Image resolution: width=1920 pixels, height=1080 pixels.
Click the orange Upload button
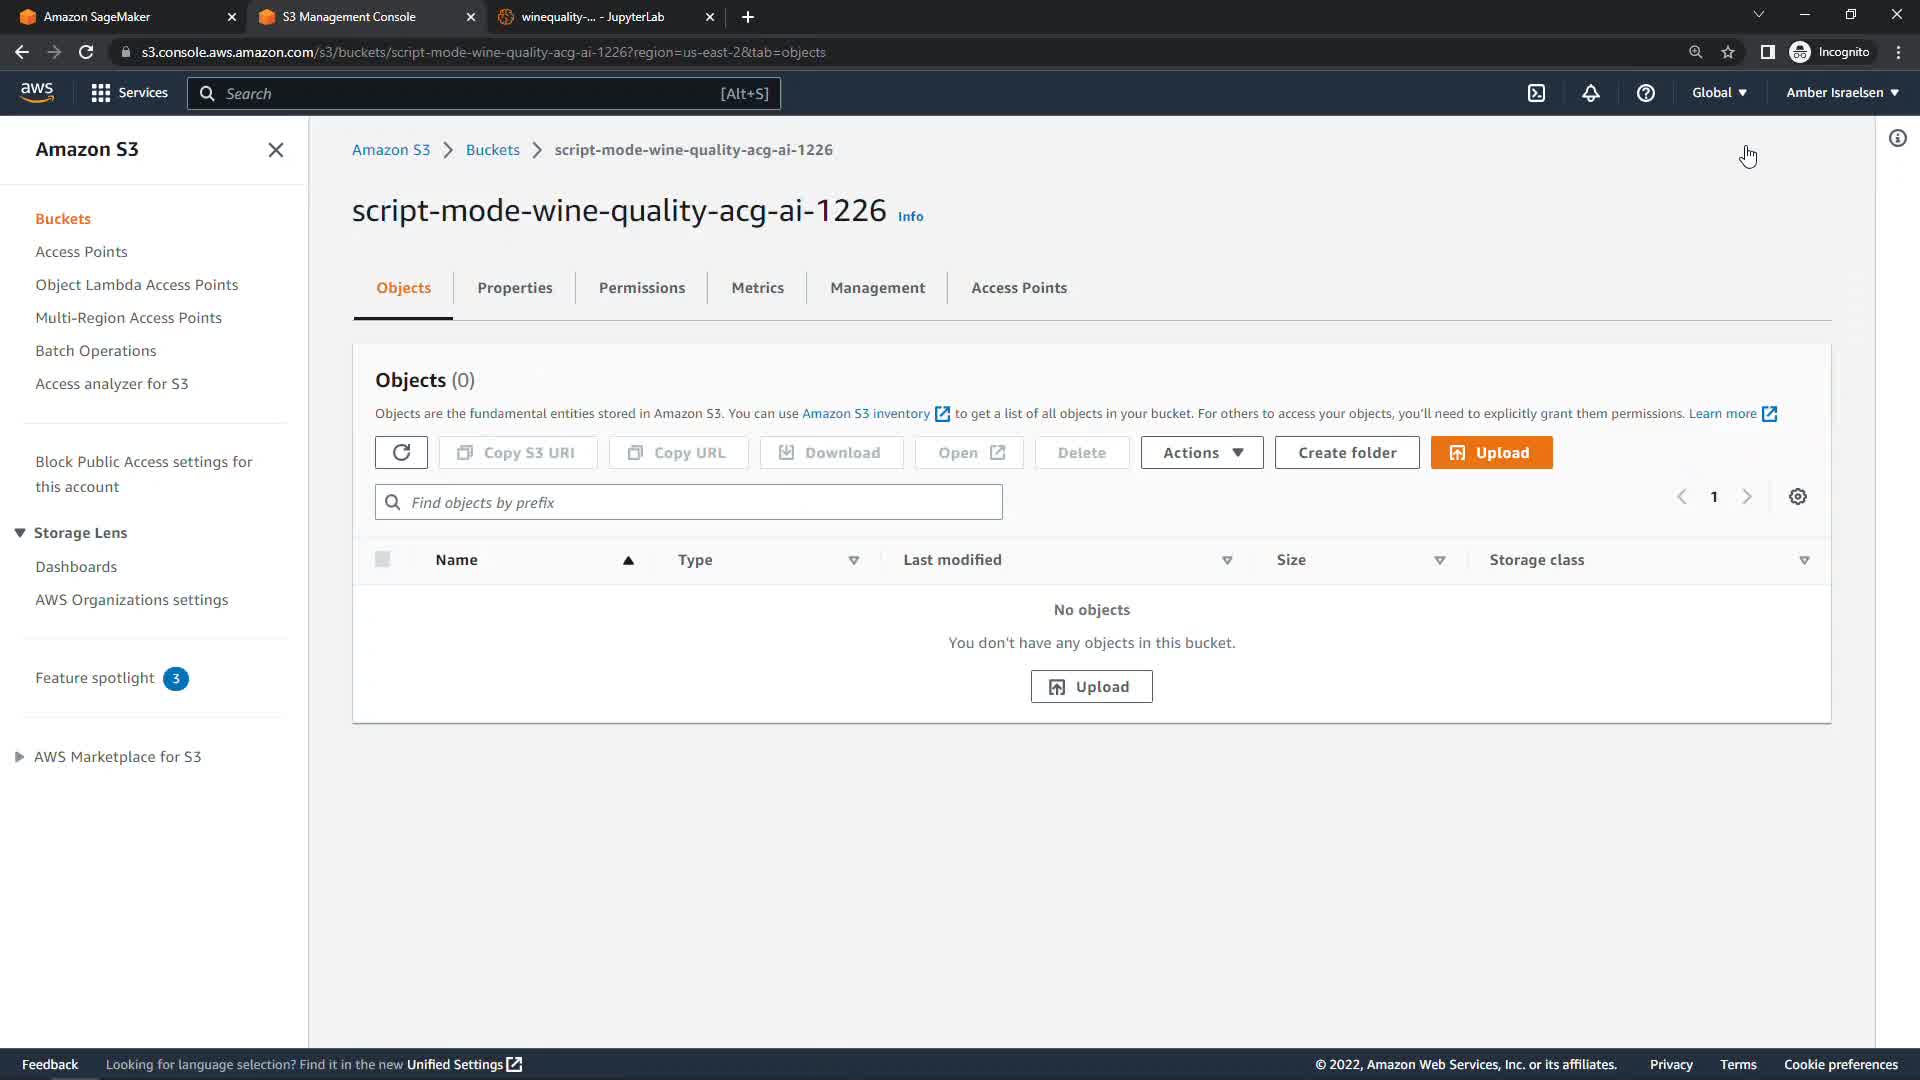pos(1491,453)
